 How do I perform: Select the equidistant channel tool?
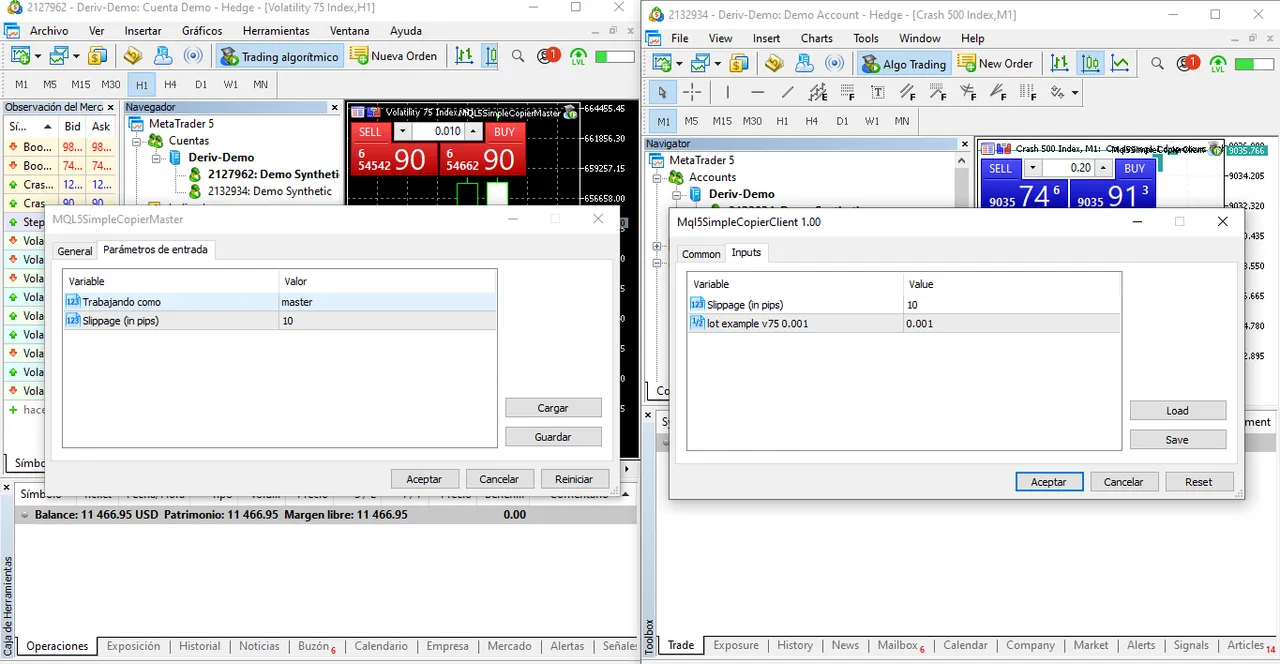tap(818, 92)
